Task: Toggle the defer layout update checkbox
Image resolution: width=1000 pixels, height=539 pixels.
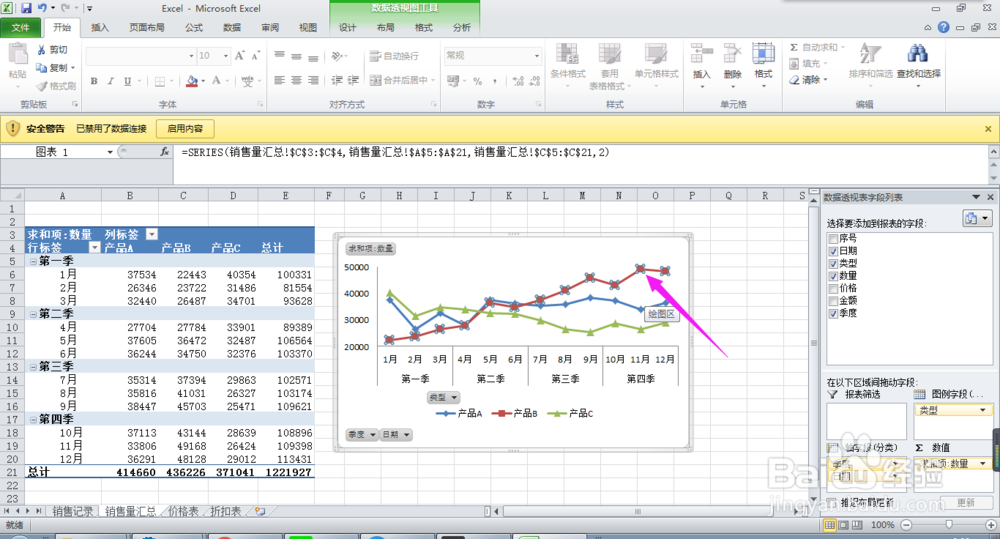Action: pos(832,503)
